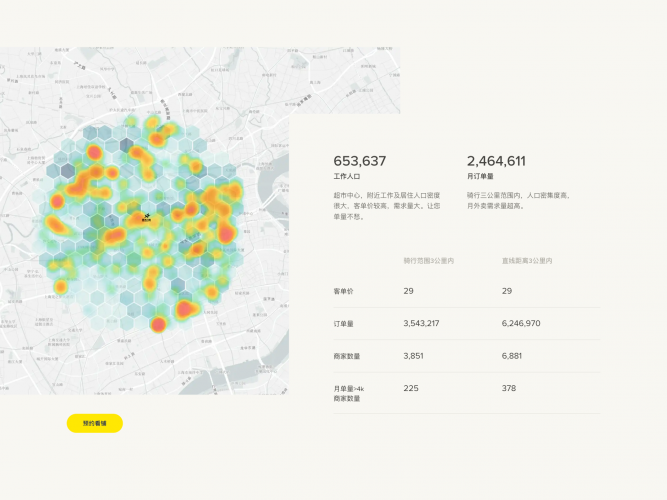The height and width of the screenshot is (500, 667).
Task: Click the 直线距离3公里内 column header
Action: [527, 260]
